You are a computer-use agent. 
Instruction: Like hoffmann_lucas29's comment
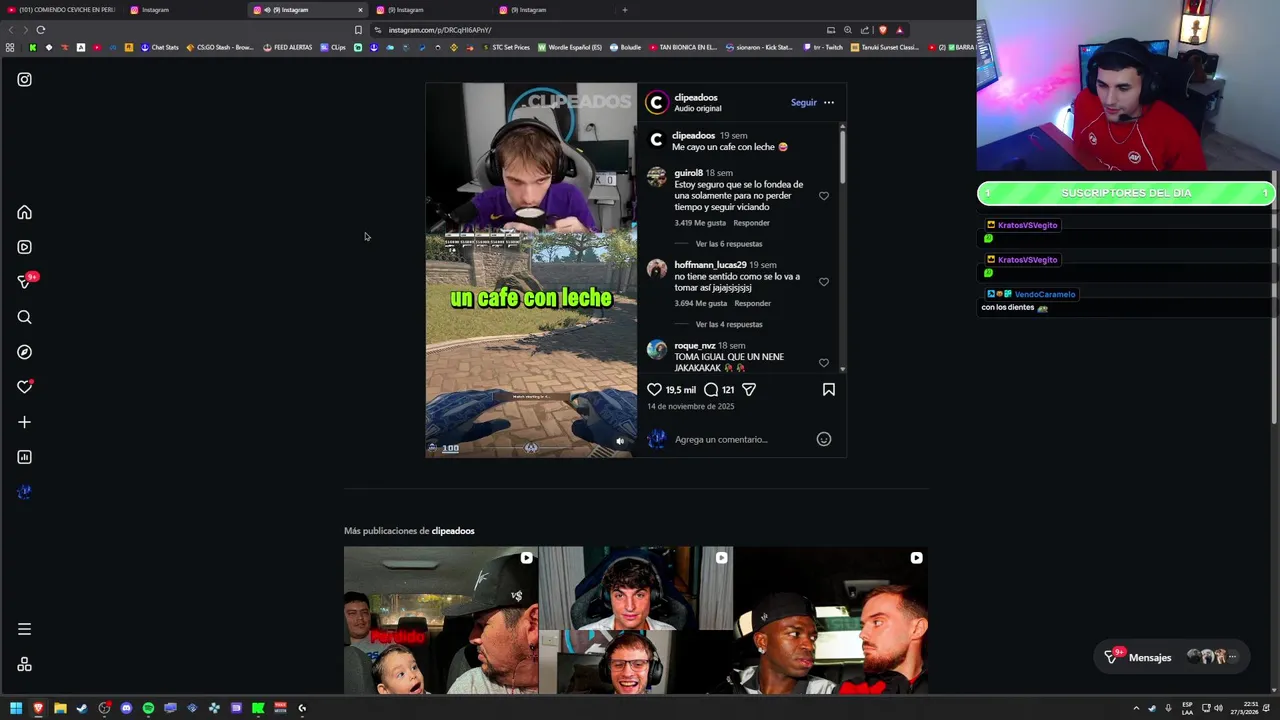(824, 282)
